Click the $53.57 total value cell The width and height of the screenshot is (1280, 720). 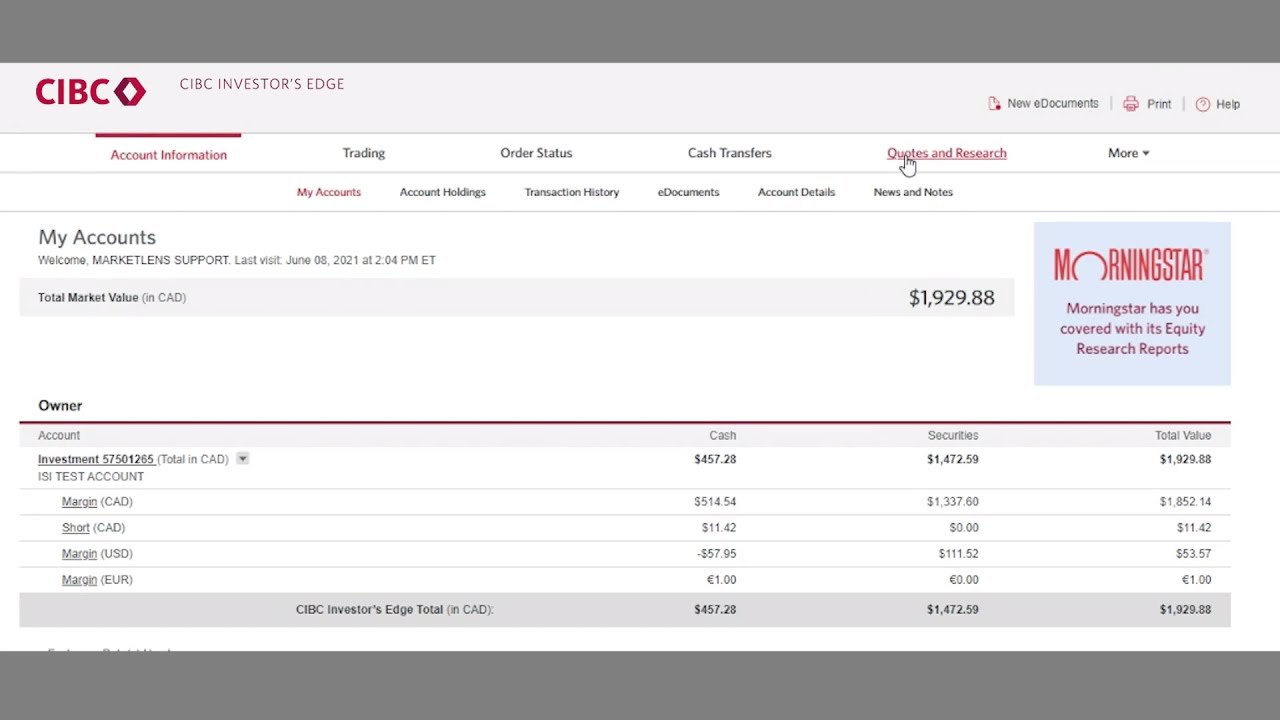coord(1194,554)
